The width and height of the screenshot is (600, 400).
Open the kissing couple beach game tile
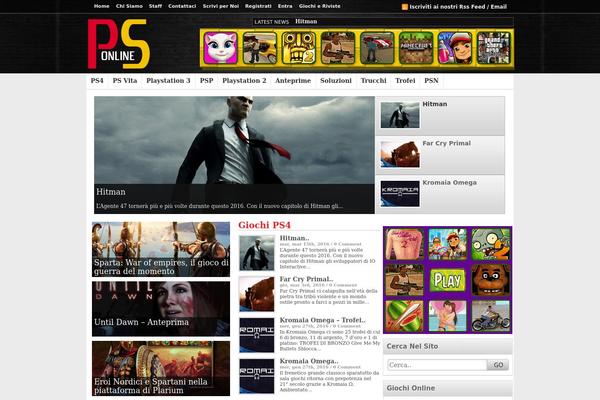tap(447, 316)
